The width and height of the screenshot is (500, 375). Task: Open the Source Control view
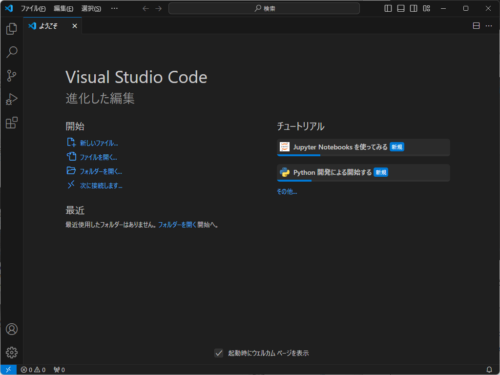click(12, 76)
